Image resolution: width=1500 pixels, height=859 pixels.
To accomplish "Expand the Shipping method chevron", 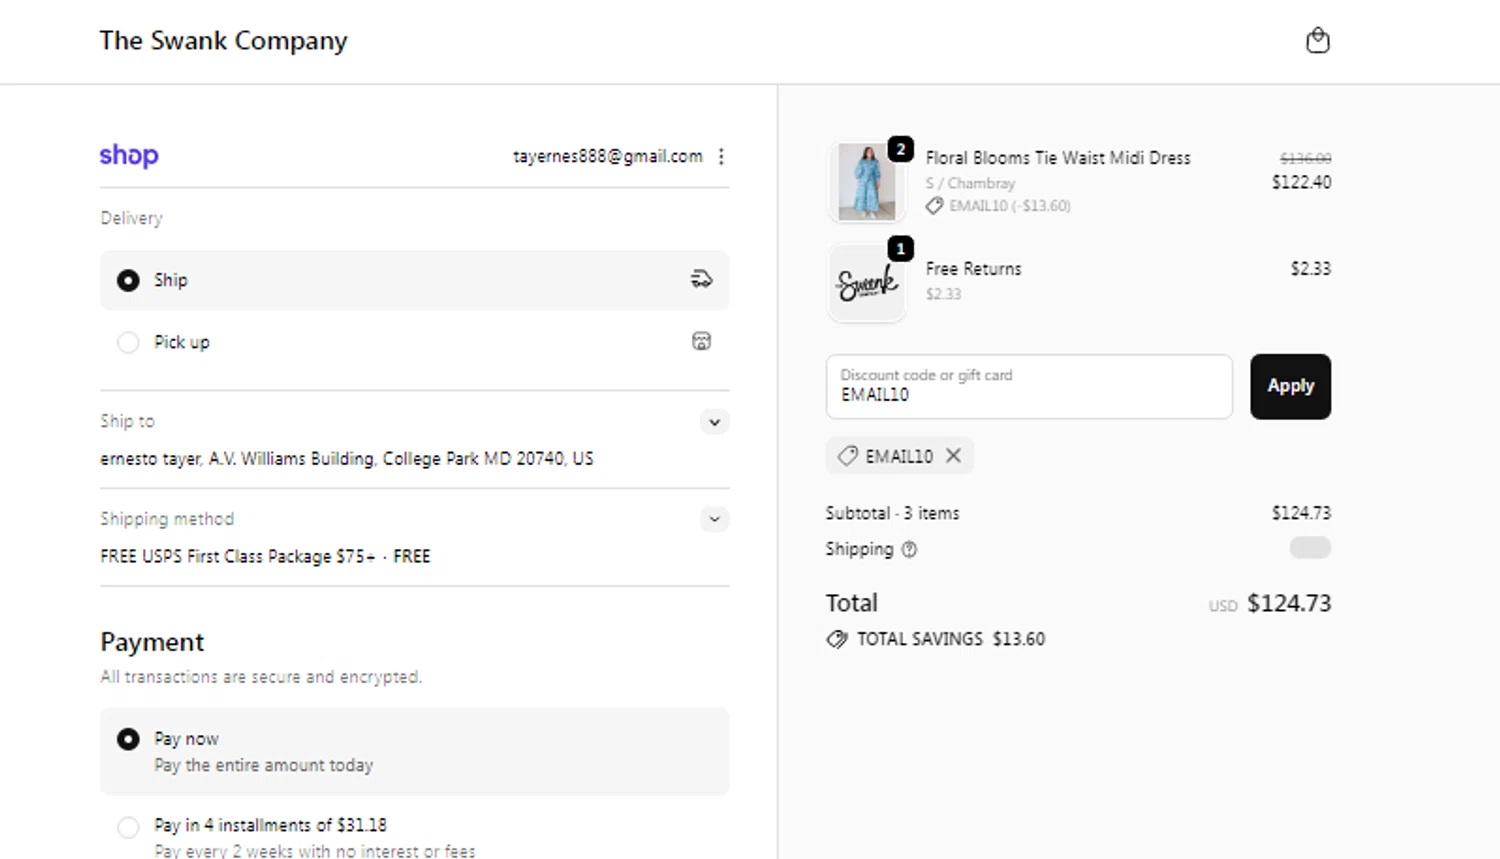I will coord(714,519).
